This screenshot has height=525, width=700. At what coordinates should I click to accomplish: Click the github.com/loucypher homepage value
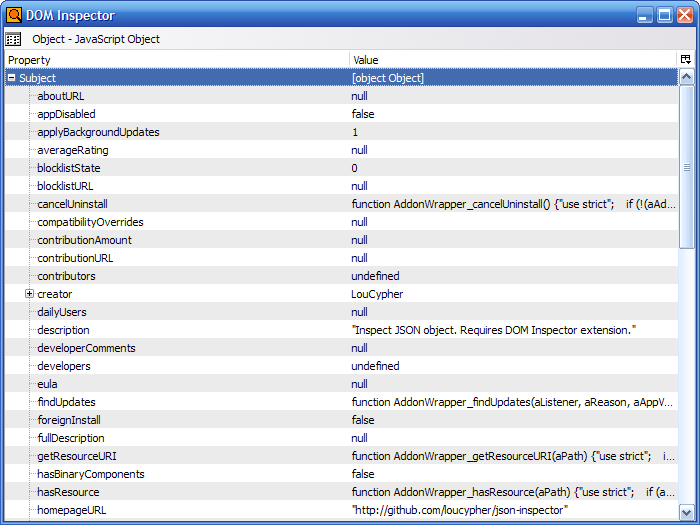click(x=460, y=510)
